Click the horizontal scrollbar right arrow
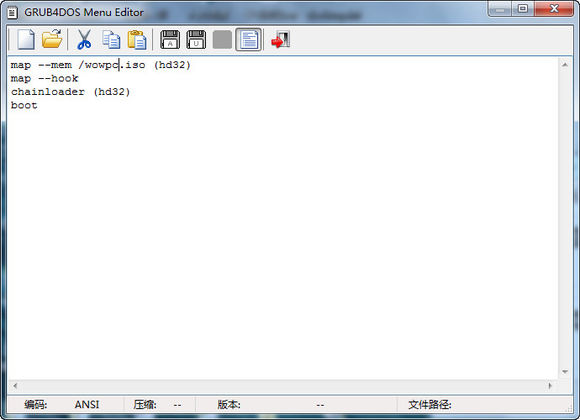580x420 pixels. [550, 386]
